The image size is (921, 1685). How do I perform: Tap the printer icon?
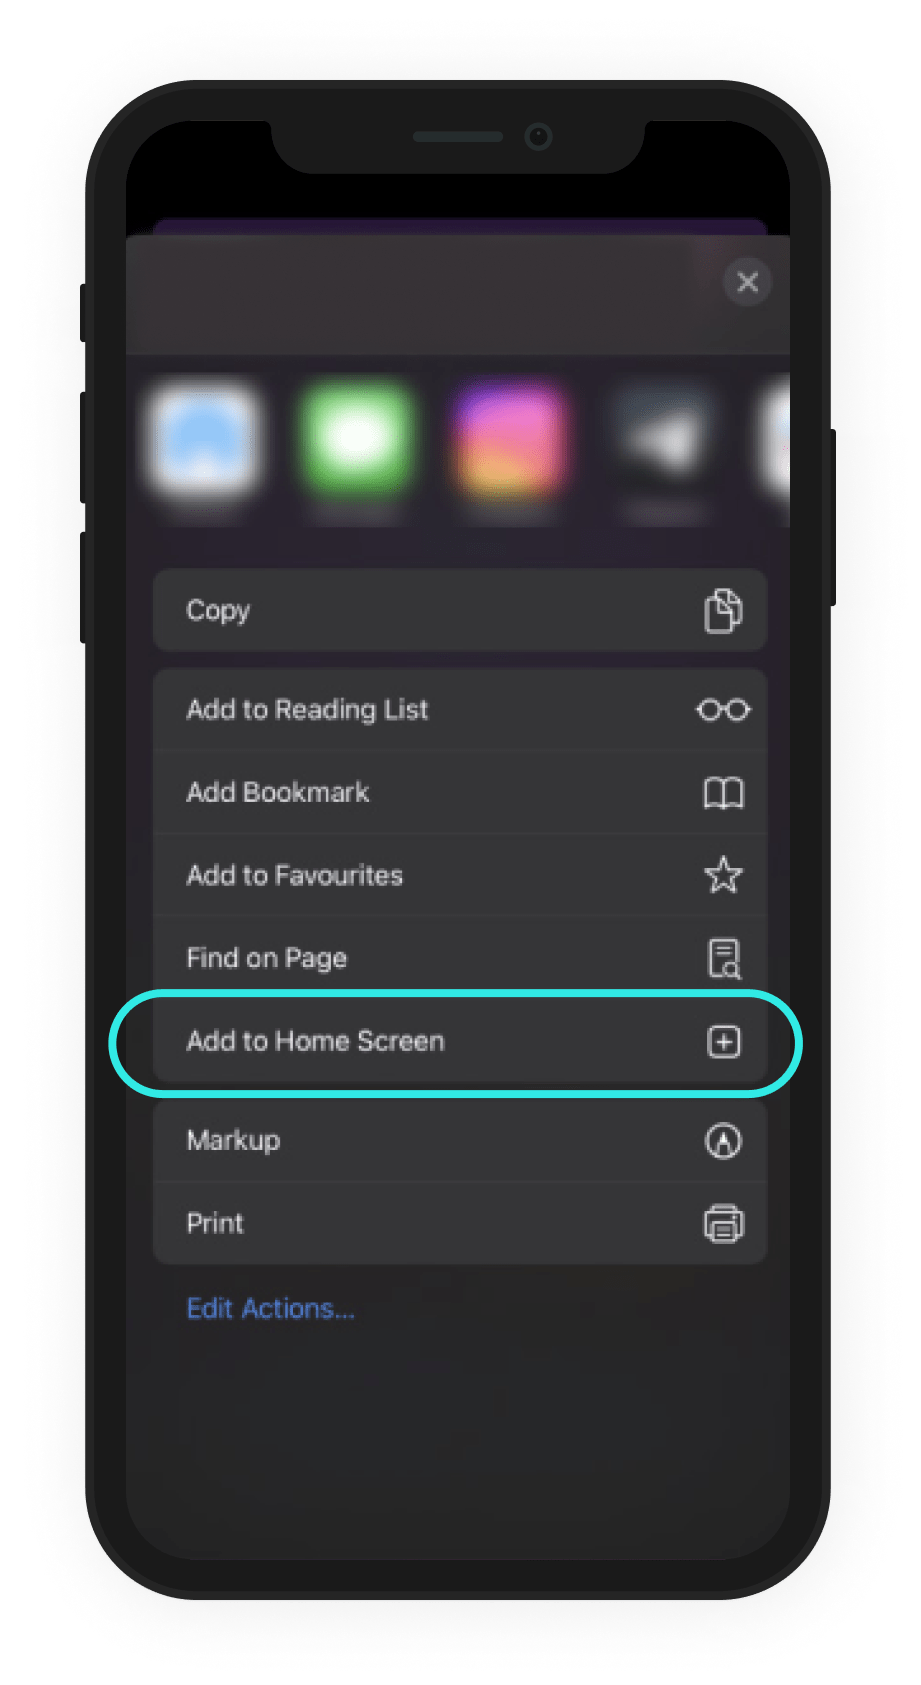pos(724,1223)
